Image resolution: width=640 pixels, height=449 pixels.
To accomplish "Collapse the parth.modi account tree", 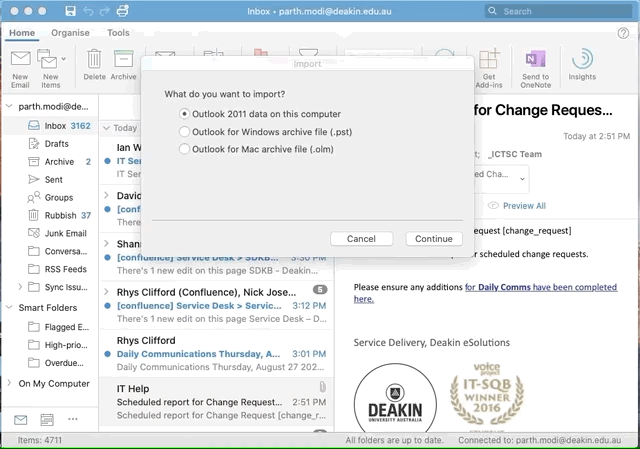I will 9,107.
